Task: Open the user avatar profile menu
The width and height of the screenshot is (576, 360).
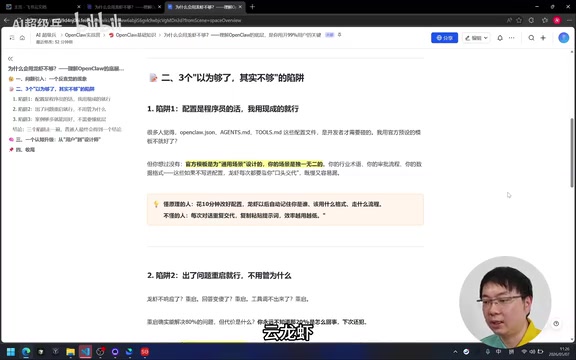Action: 564,38
